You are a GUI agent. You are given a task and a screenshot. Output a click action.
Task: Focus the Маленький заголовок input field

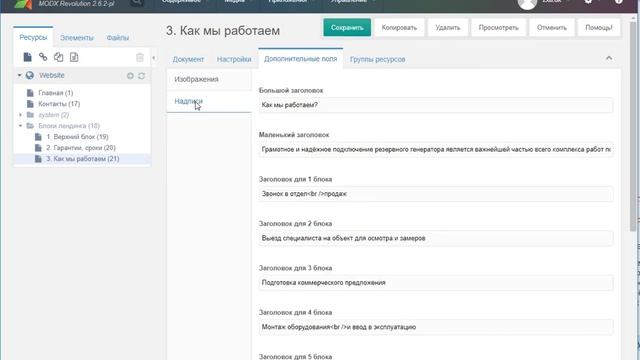point(436,149)
